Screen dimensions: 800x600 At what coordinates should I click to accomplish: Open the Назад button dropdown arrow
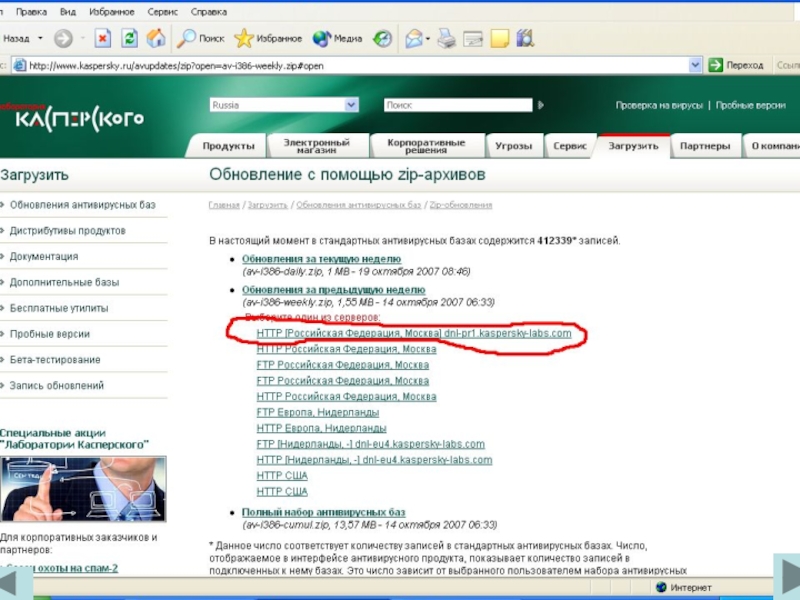pyautogui.click(x=40, y=38)
